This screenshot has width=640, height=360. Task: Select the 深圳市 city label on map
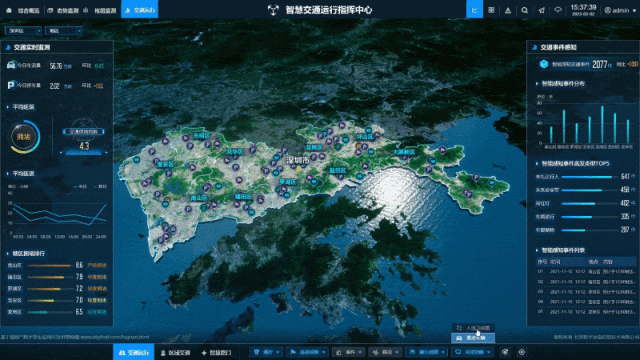coord(298,160)
